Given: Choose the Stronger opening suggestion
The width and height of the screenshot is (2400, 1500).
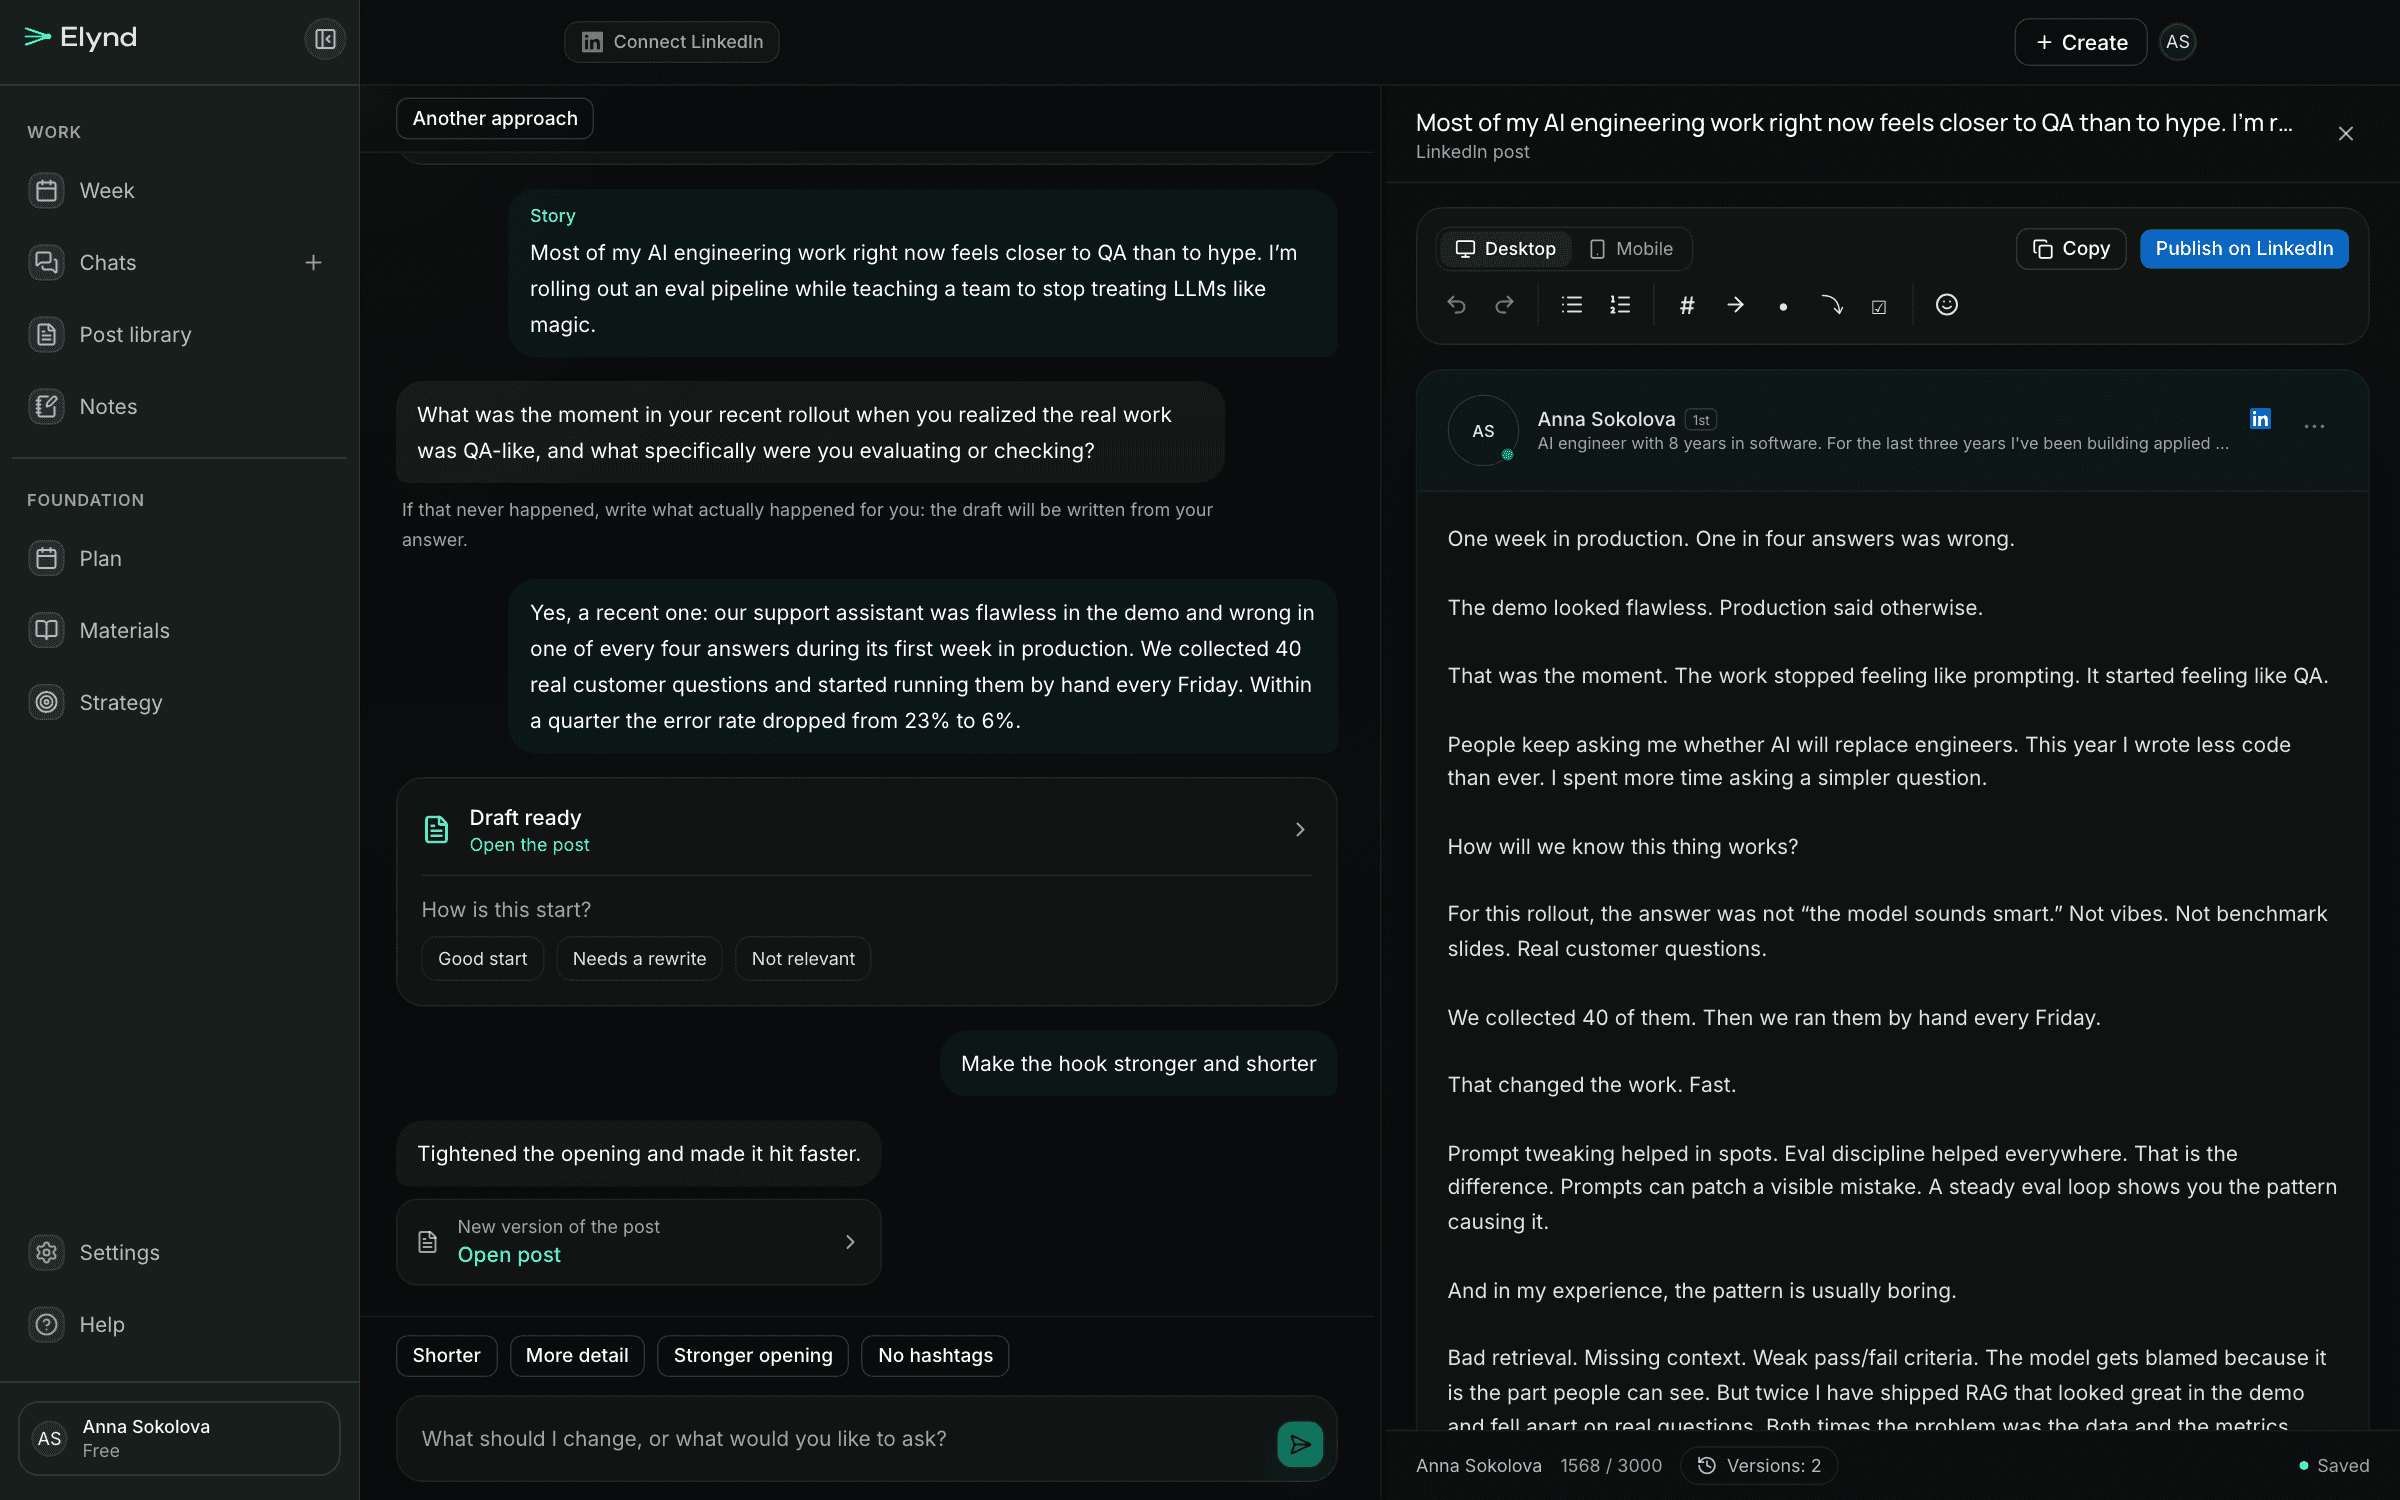Looking at the screenshot, I should (753, 1355).
